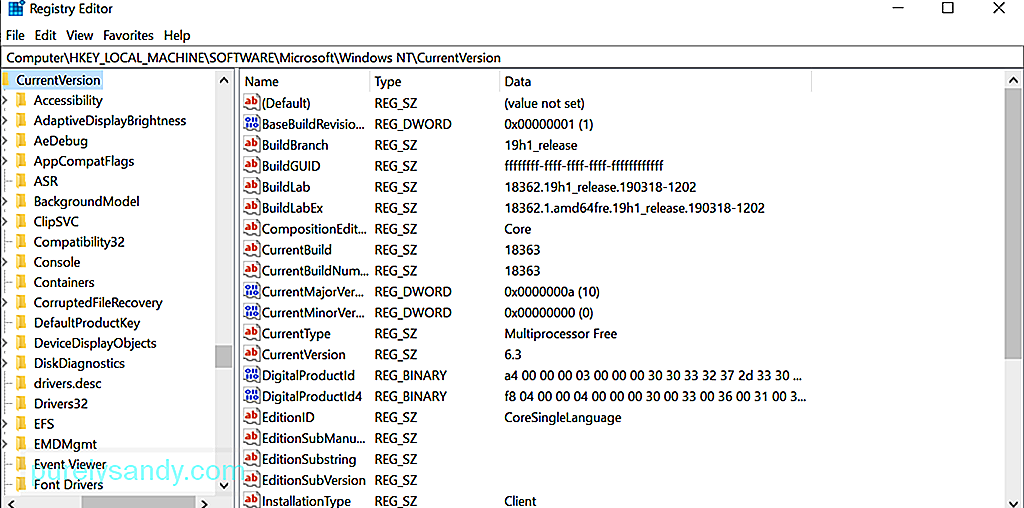This screenshot has height=508, width=1024.
Task: Expand the BackgroundModel key
Action: pos(5,202)
